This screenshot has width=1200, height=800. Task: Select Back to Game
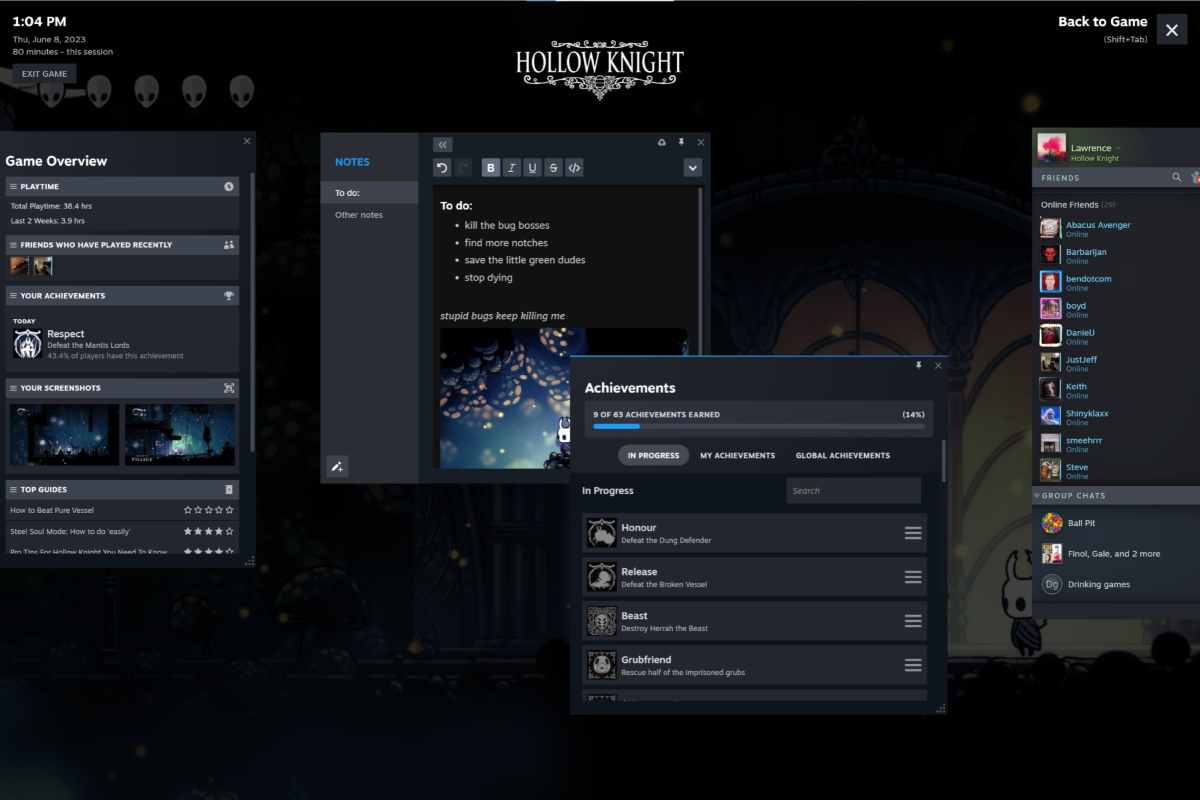click(1102, 21)
